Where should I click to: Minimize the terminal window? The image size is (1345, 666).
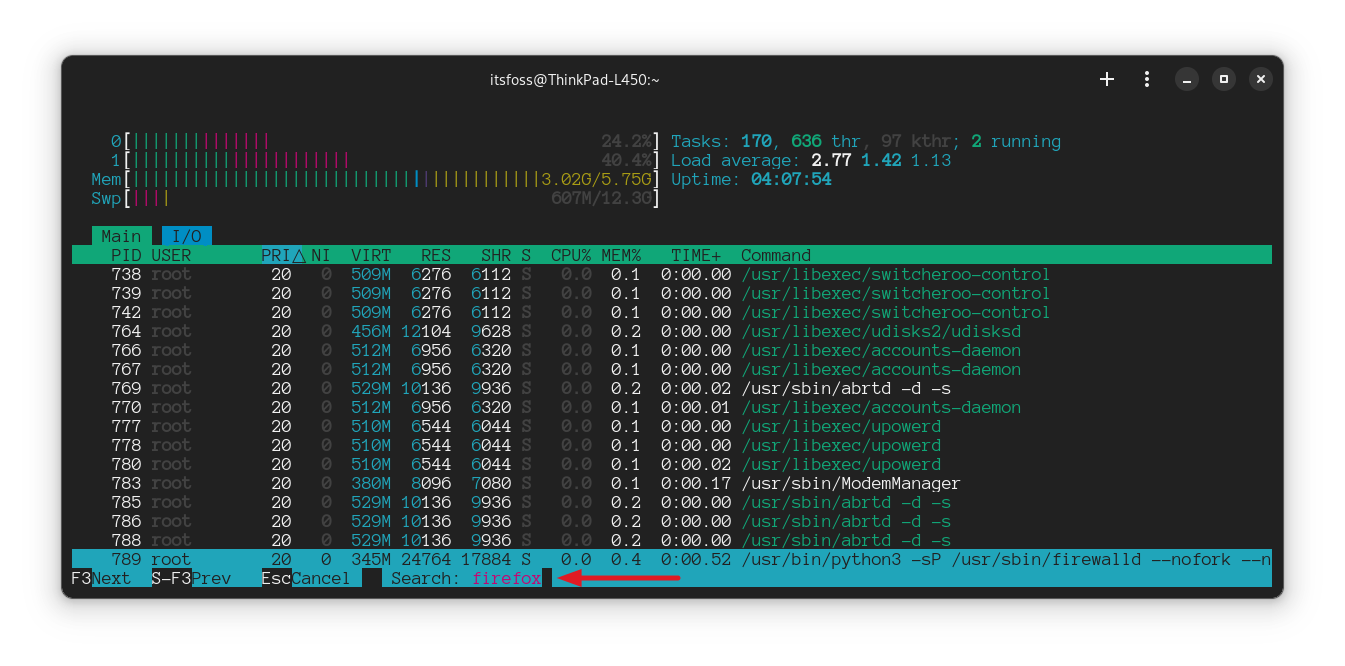coord(1185,79)
